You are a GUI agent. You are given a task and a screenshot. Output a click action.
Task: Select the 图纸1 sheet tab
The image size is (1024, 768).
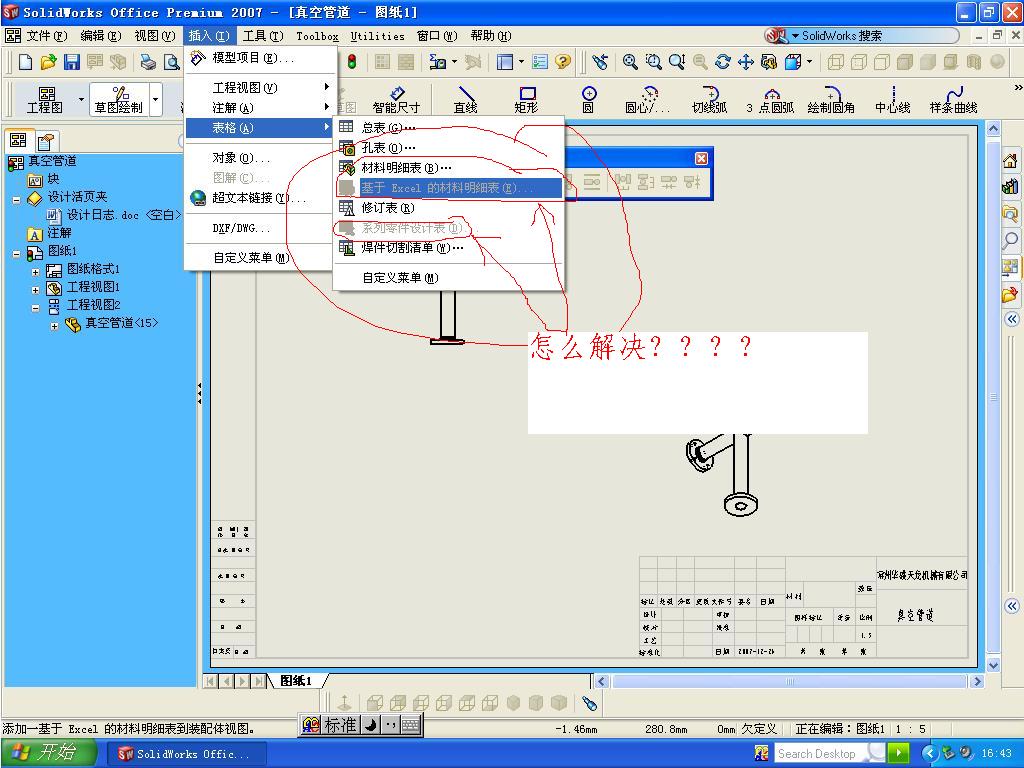tap(297, 680)
